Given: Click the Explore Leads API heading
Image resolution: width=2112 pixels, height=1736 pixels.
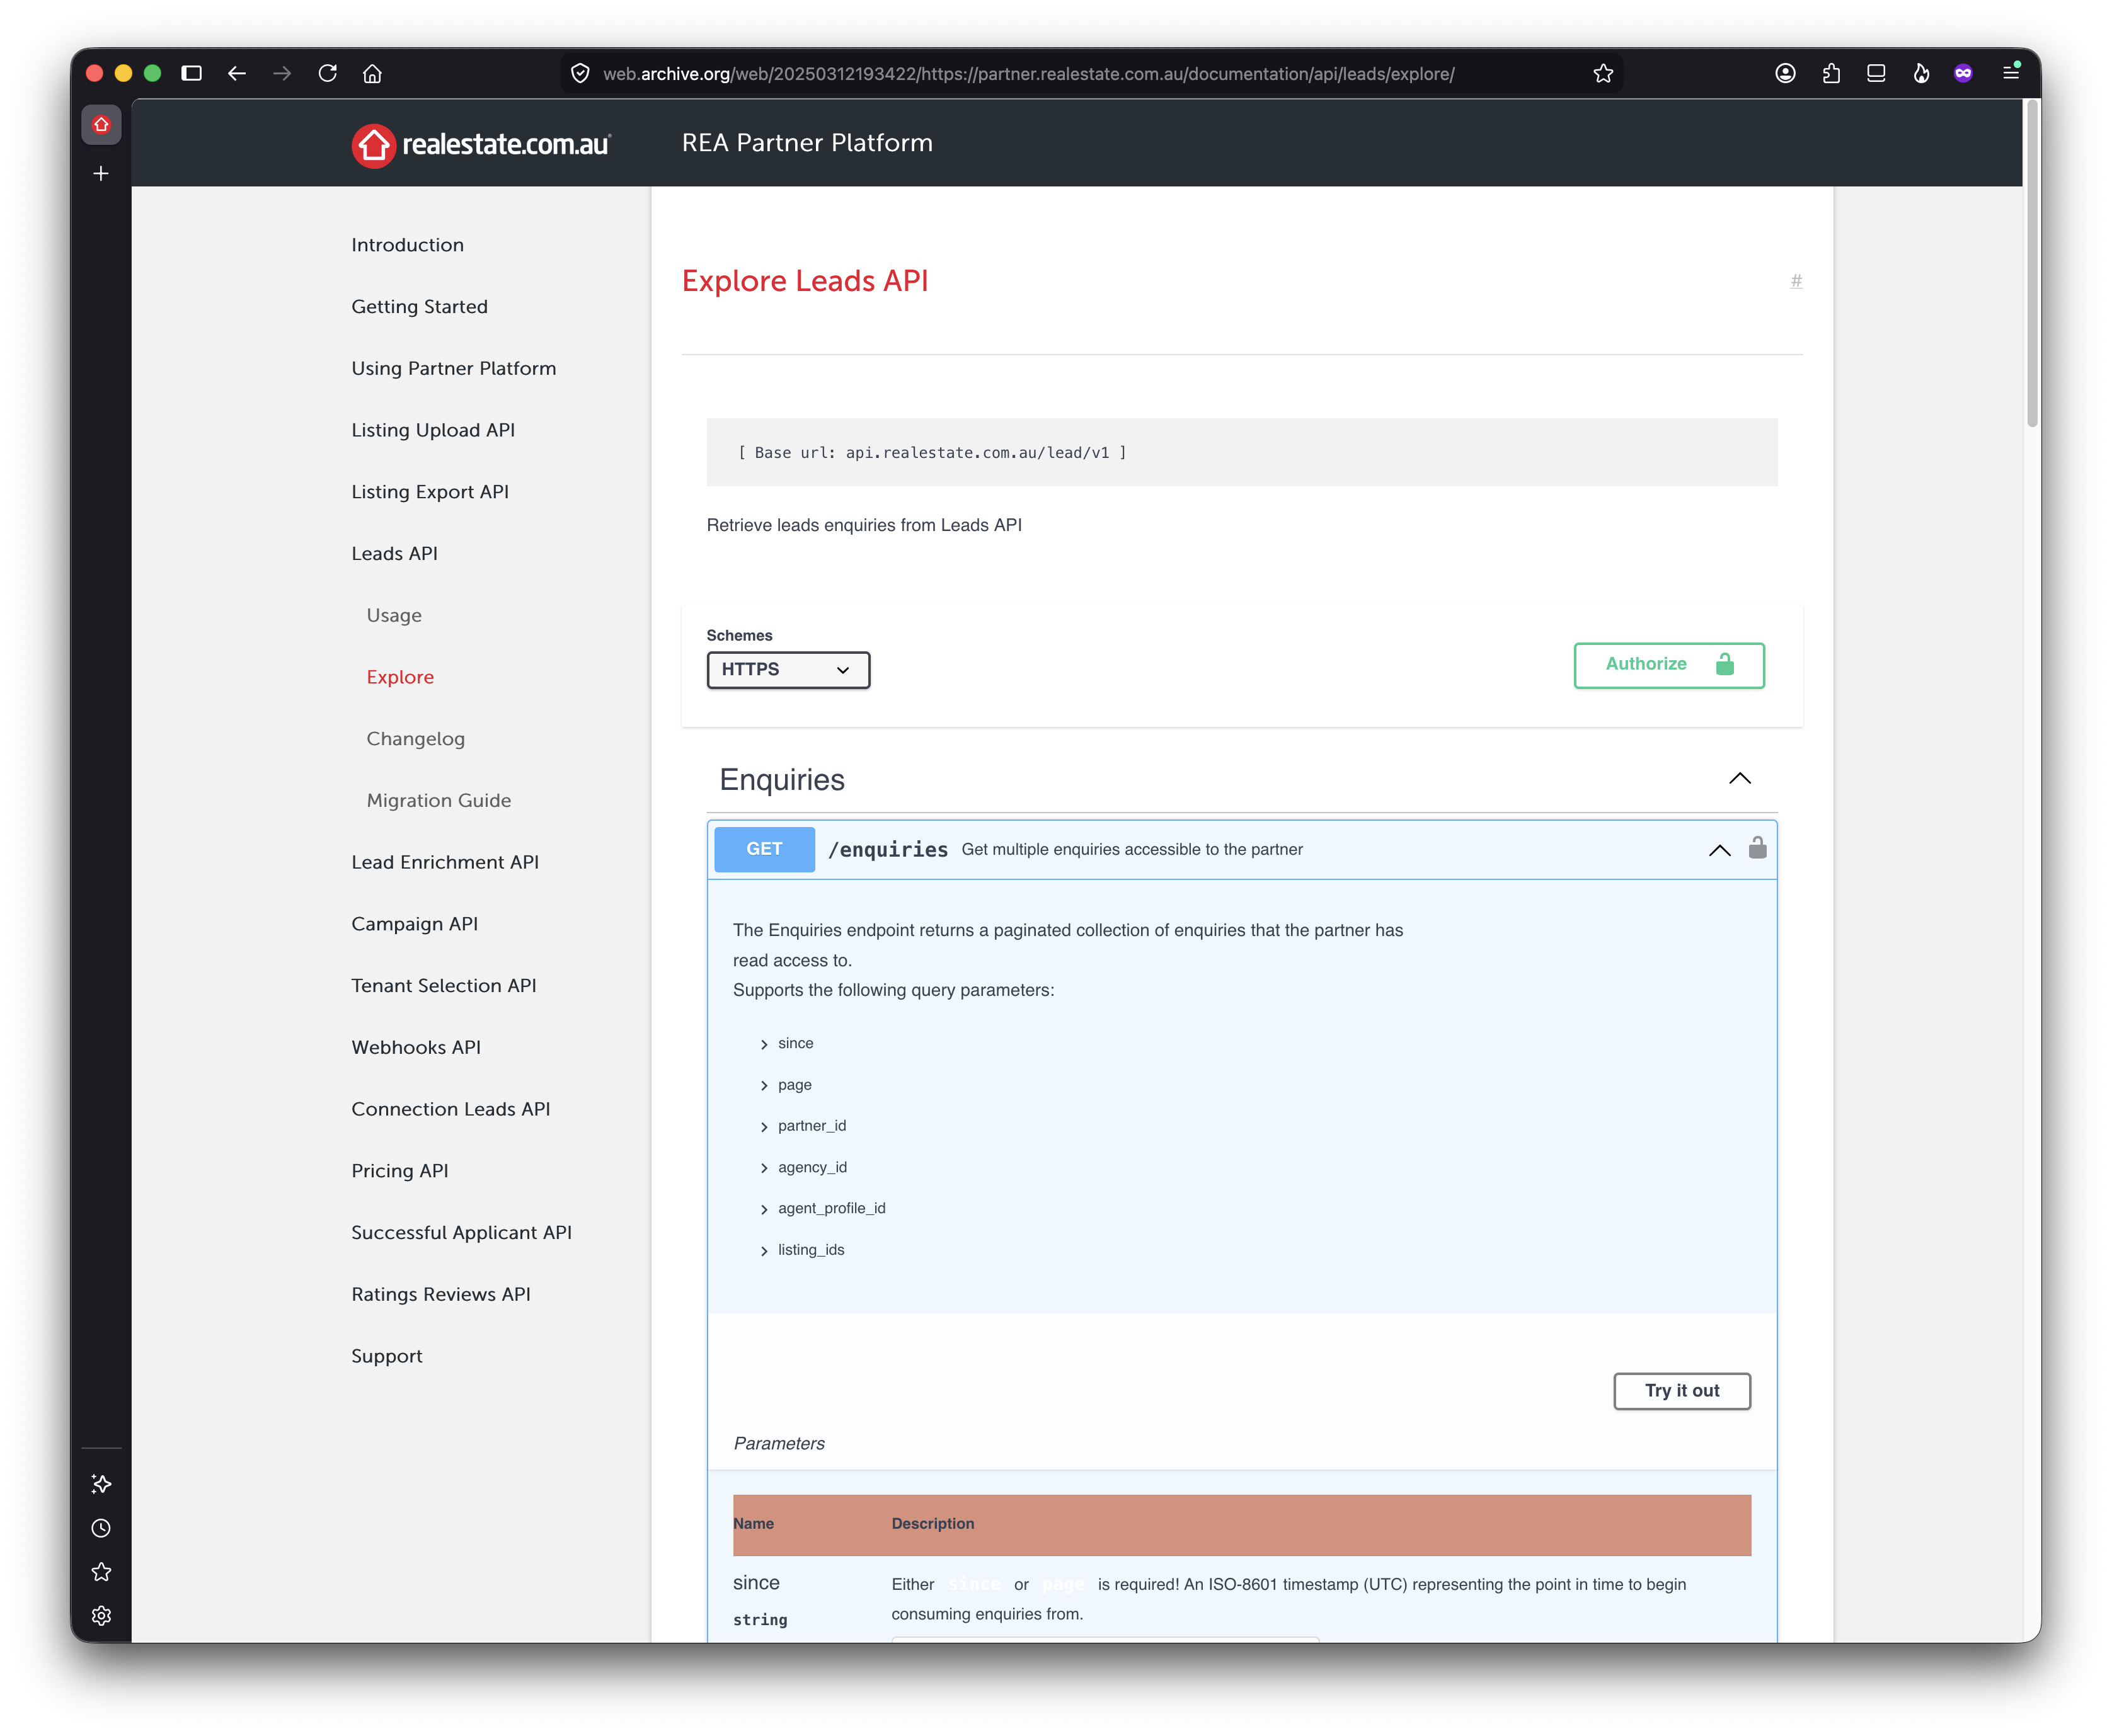Looking at the screenshot, I should (x=805, y=281).
